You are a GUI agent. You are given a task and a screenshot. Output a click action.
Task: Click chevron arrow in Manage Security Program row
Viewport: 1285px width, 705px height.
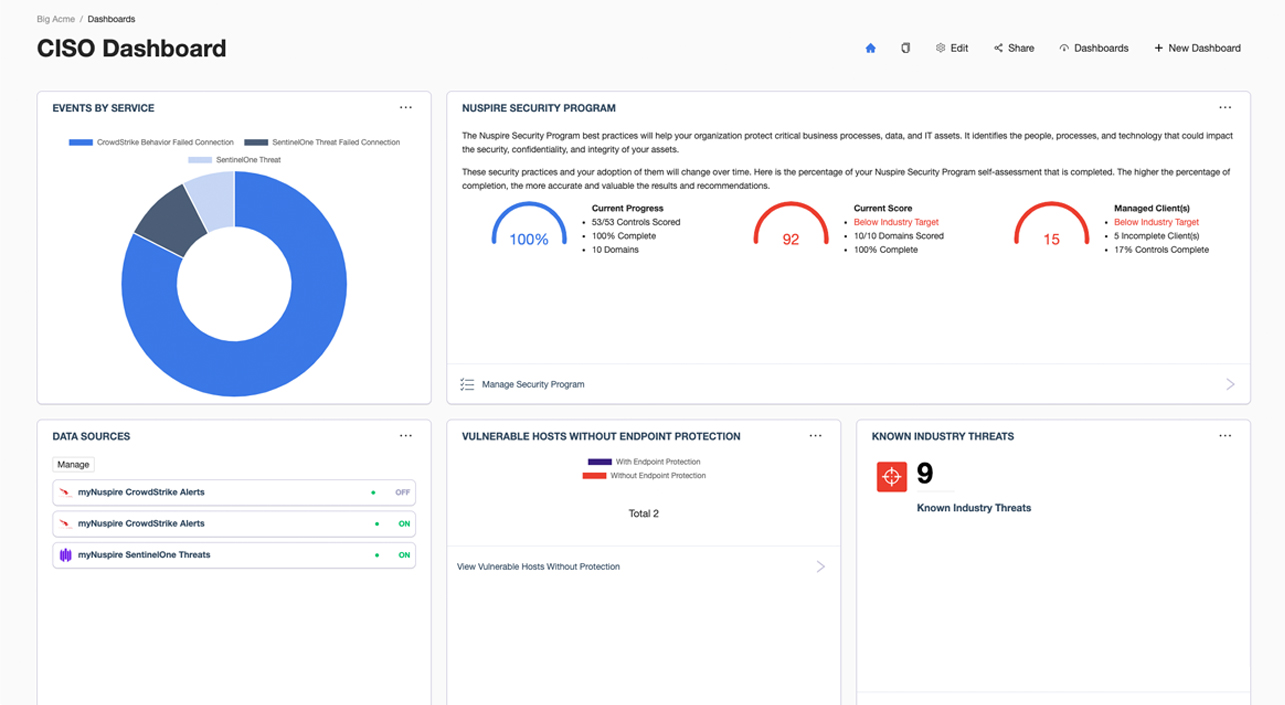(x=1230, y=384)
